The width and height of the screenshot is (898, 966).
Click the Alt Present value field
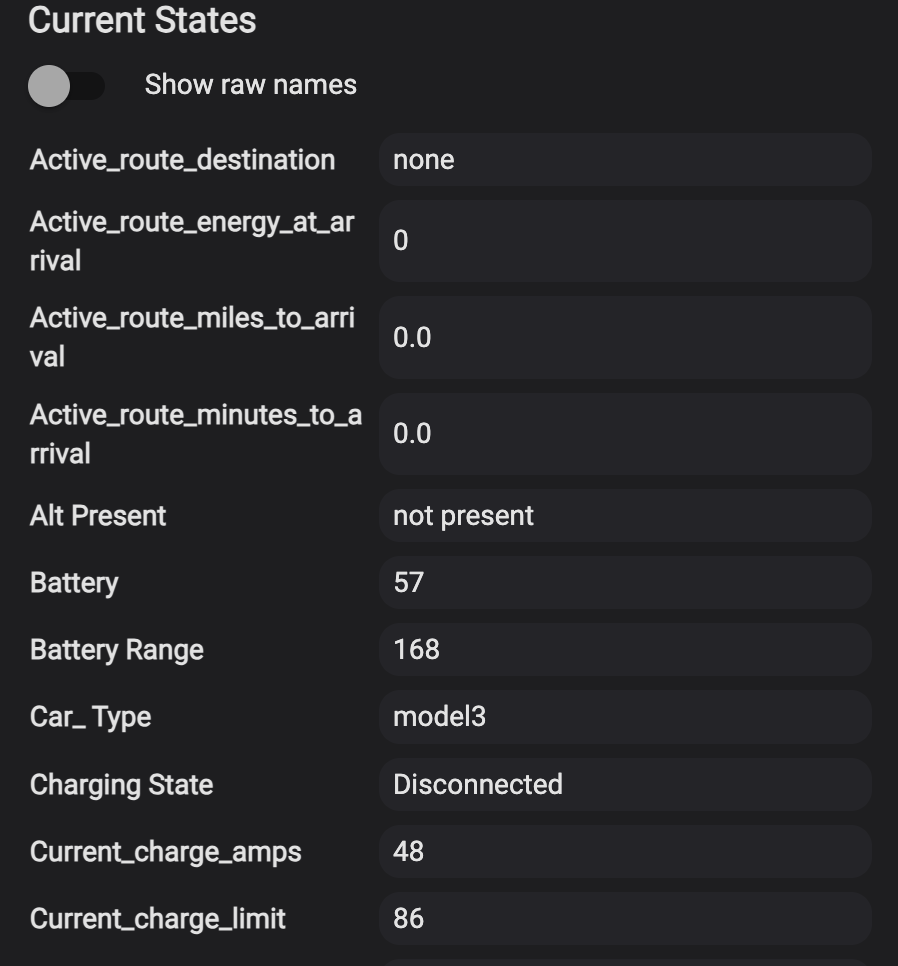(624, 516)
